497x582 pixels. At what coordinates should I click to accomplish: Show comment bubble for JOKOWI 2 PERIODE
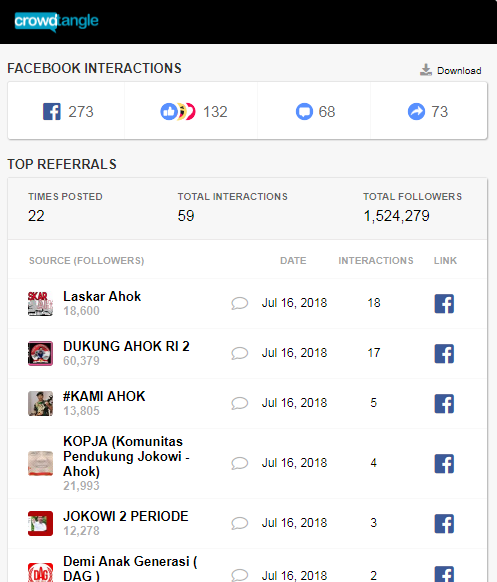pos(239,523)
